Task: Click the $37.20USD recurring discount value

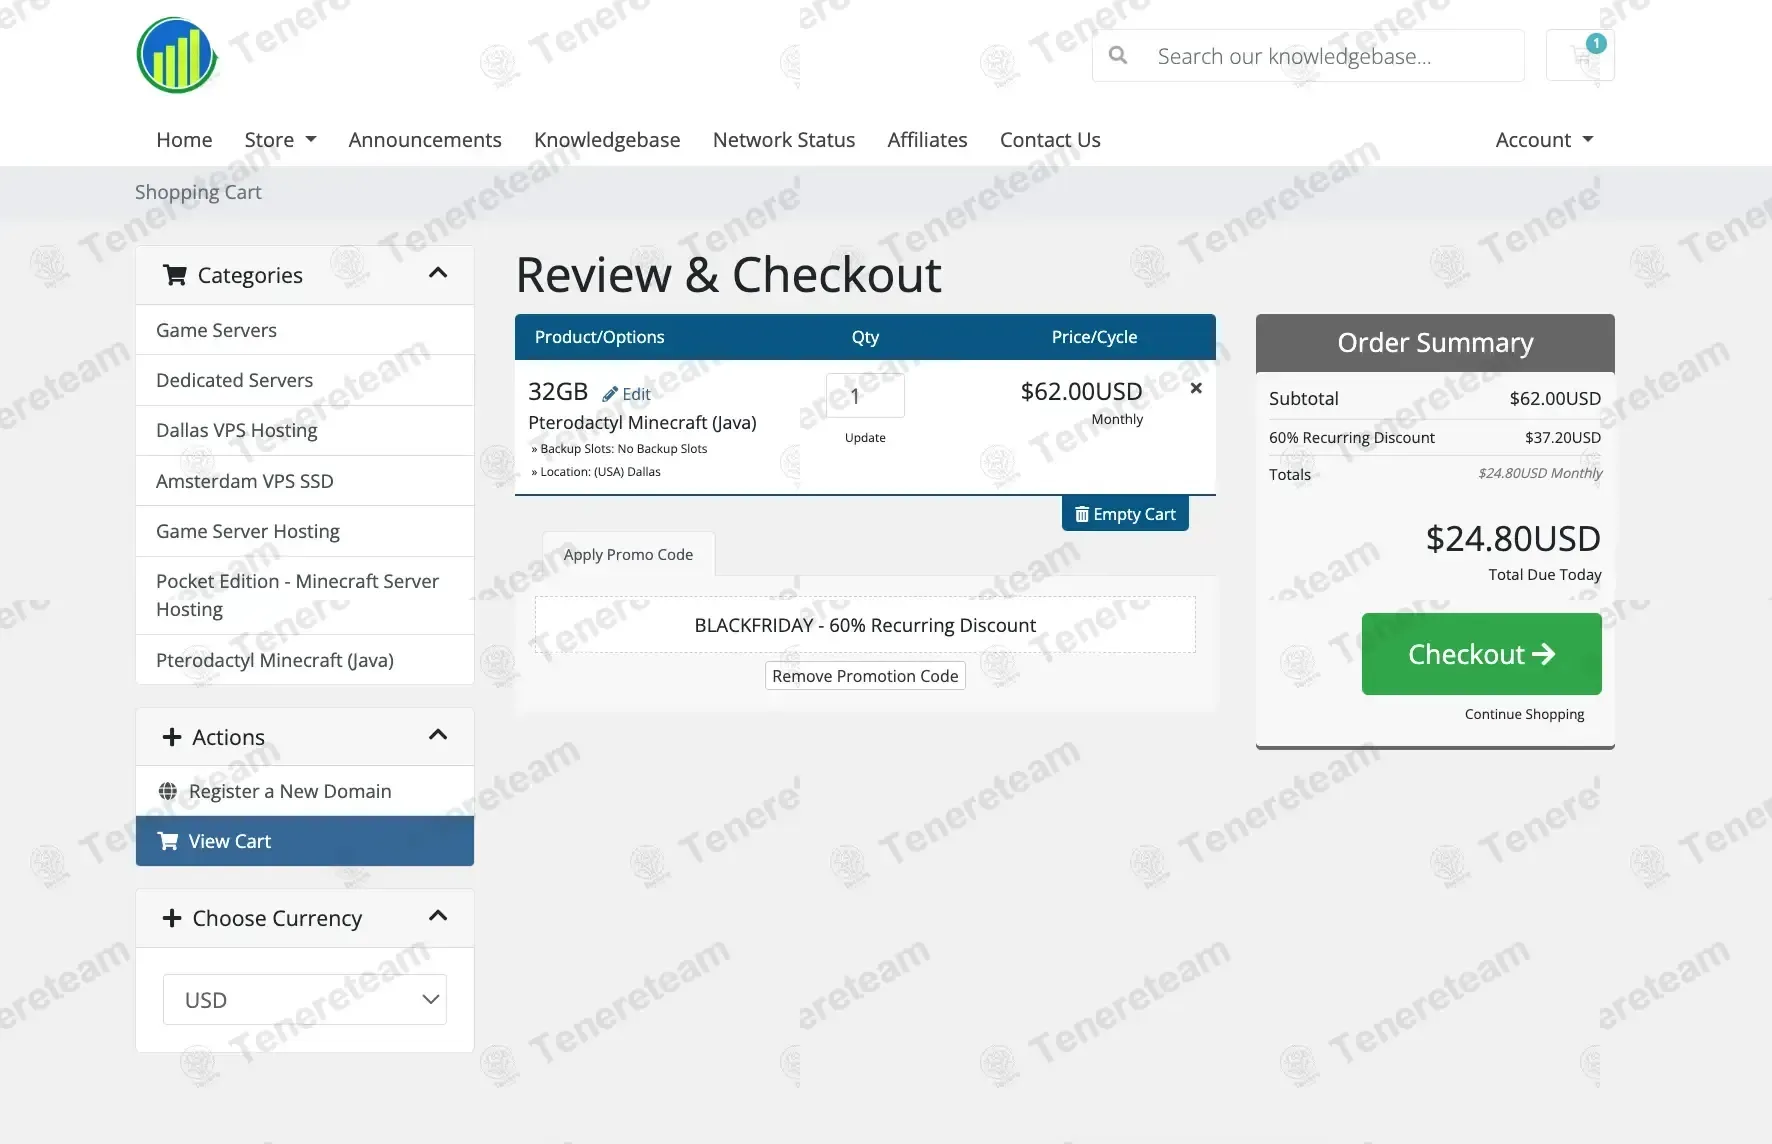Action: [x=1563, y=437]
